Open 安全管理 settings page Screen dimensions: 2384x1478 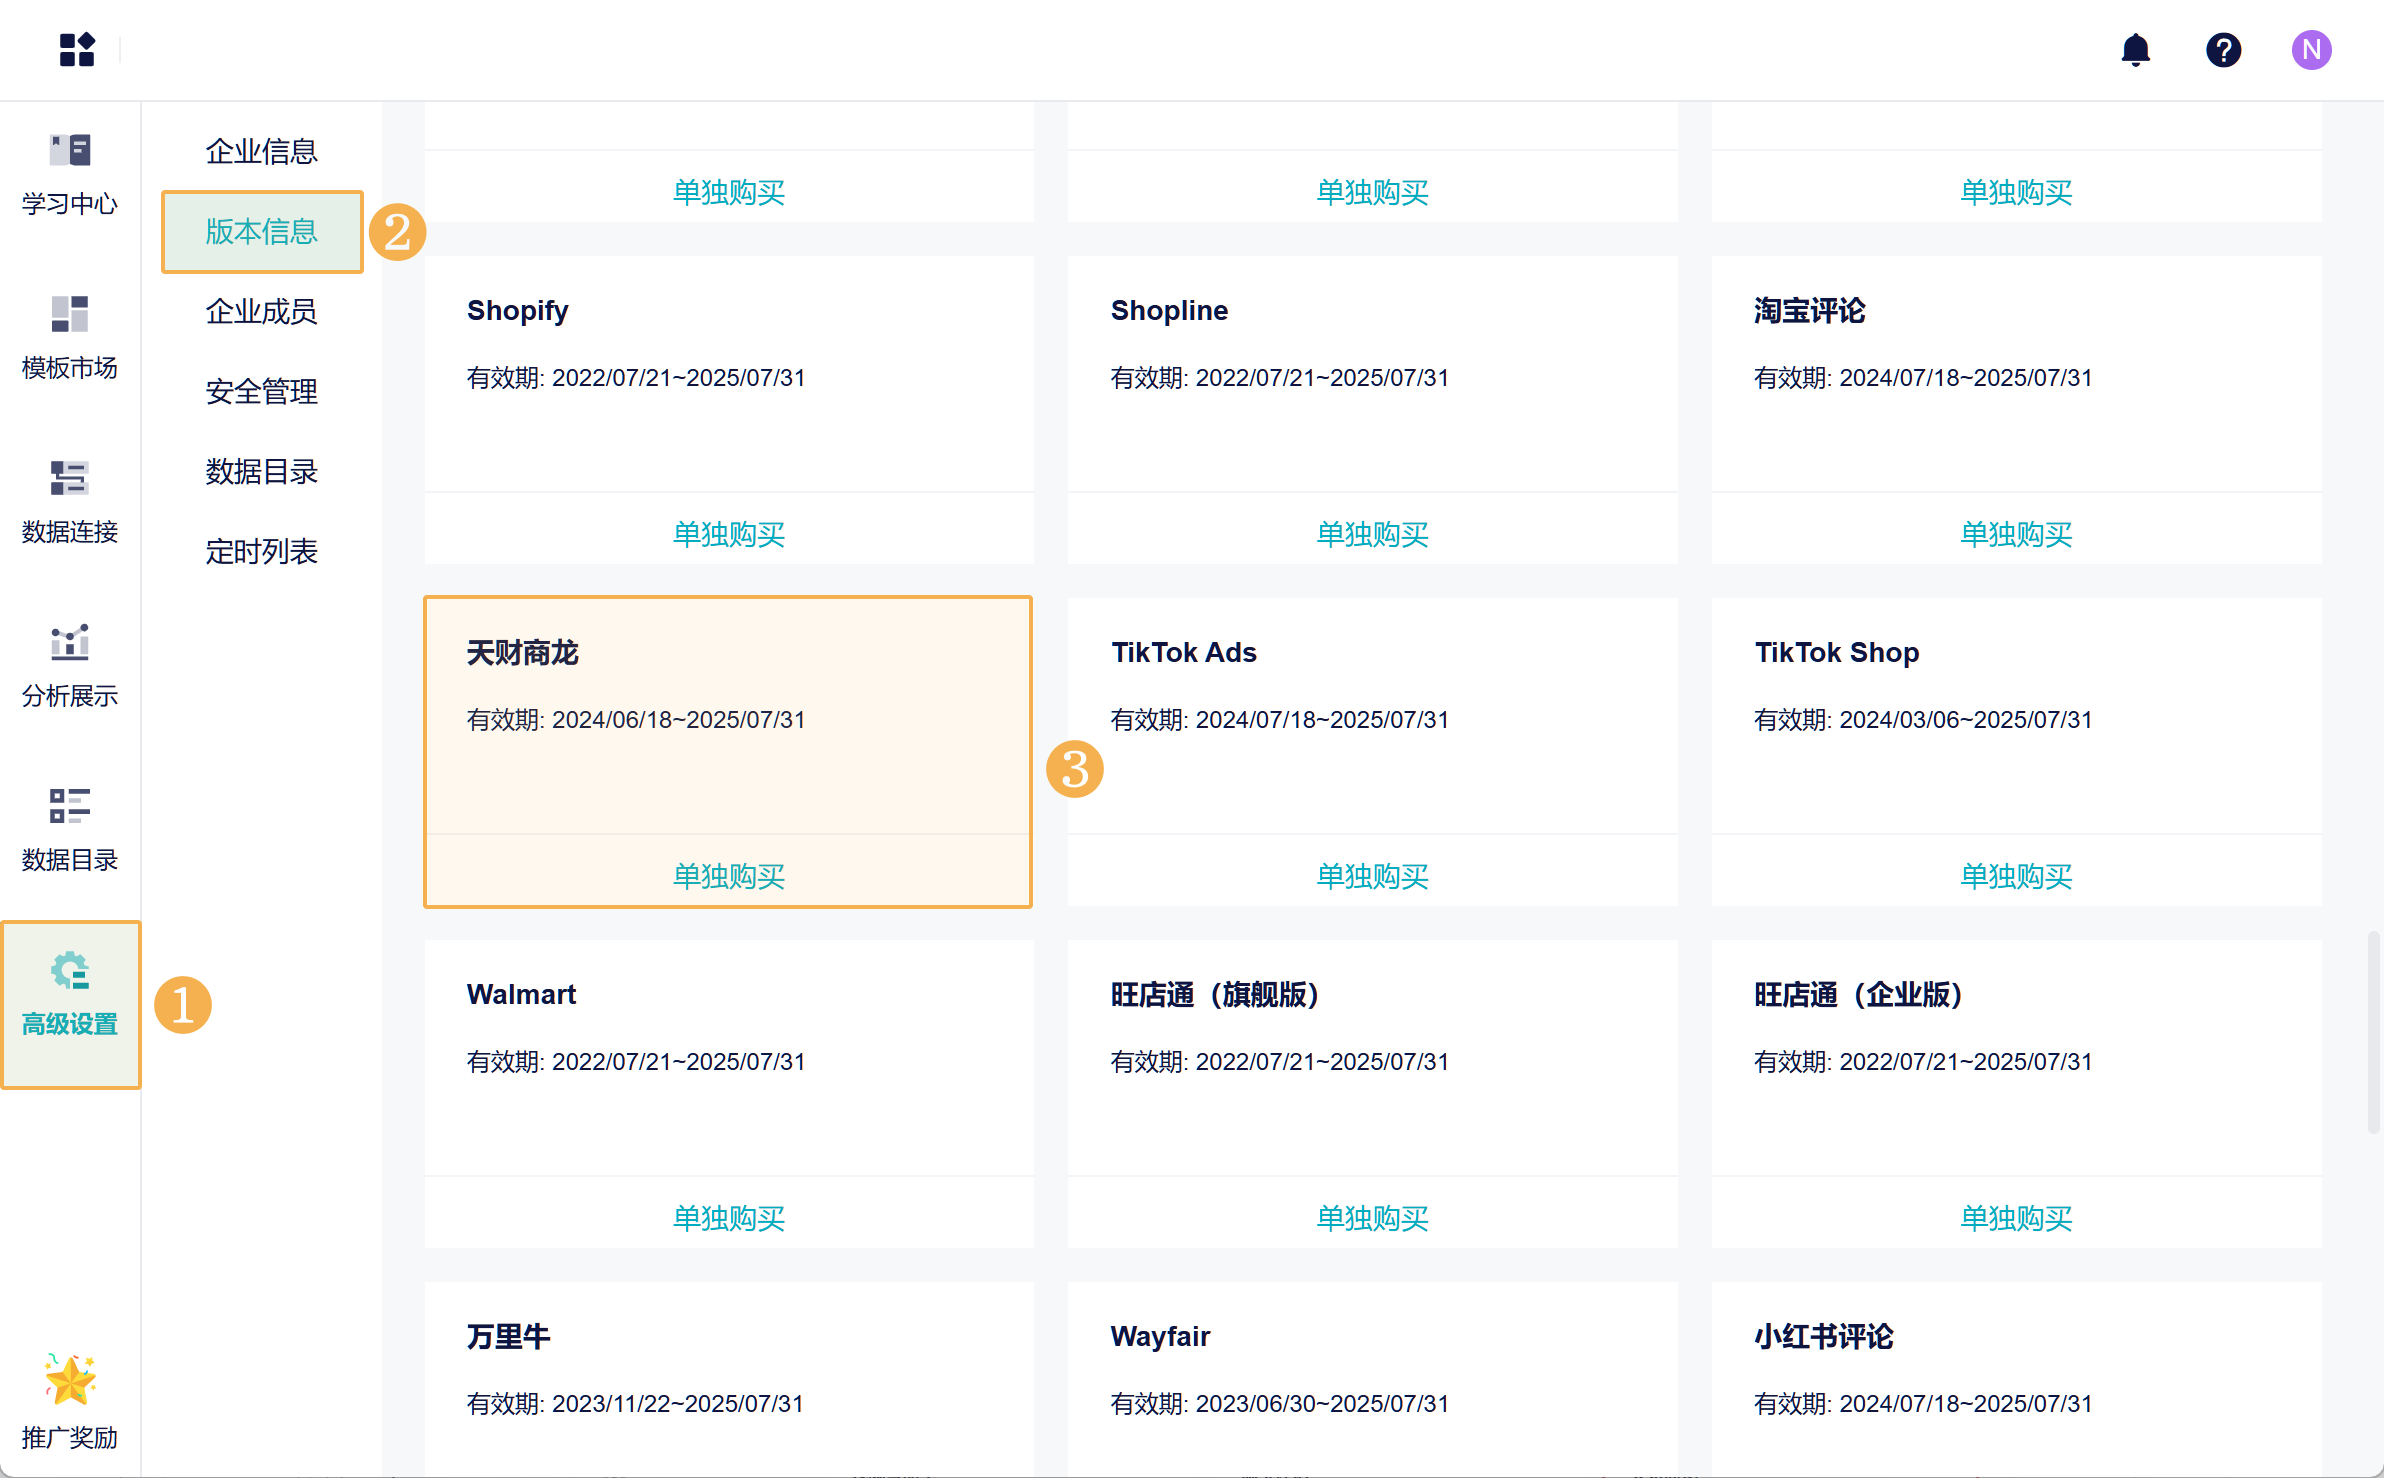tap(261, 391)
